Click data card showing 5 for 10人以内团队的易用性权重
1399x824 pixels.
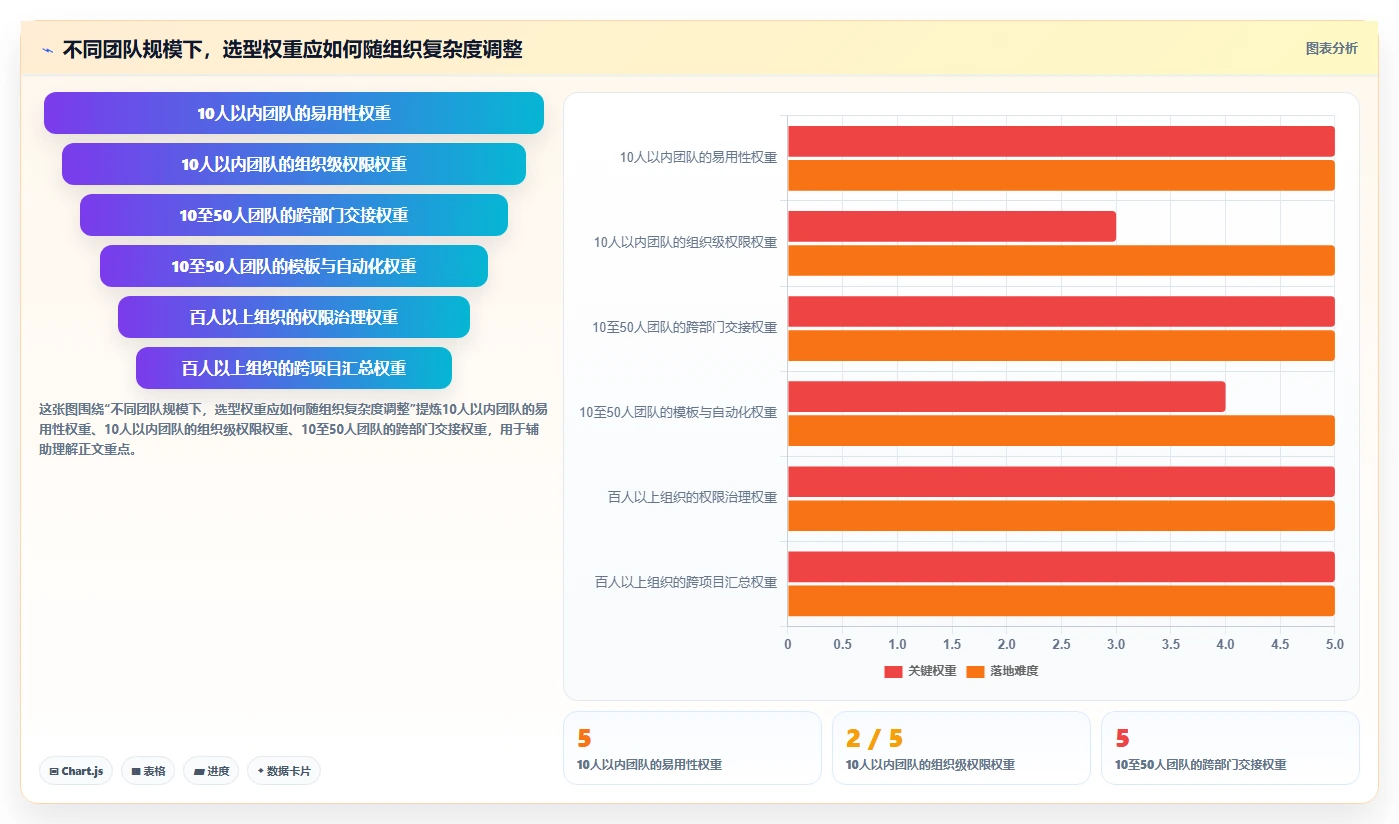tap(692, 748)
